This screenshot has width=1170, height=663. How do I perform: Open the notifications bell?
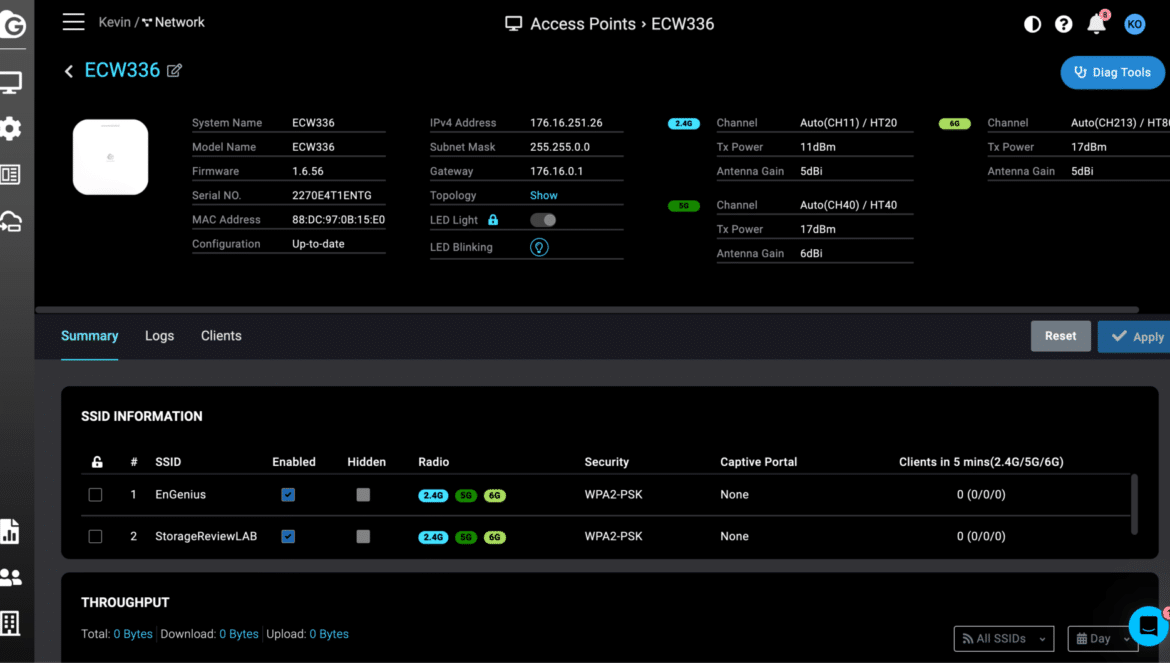(x=1096, y=24)
